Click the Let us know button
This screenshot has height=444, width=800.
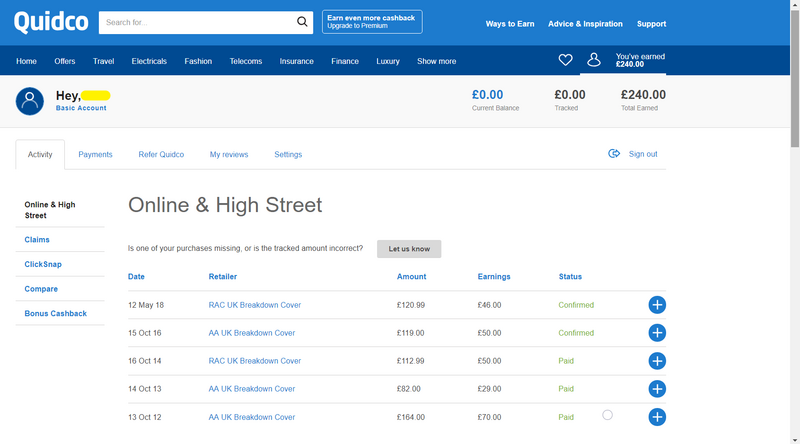(x=409, y=249)
